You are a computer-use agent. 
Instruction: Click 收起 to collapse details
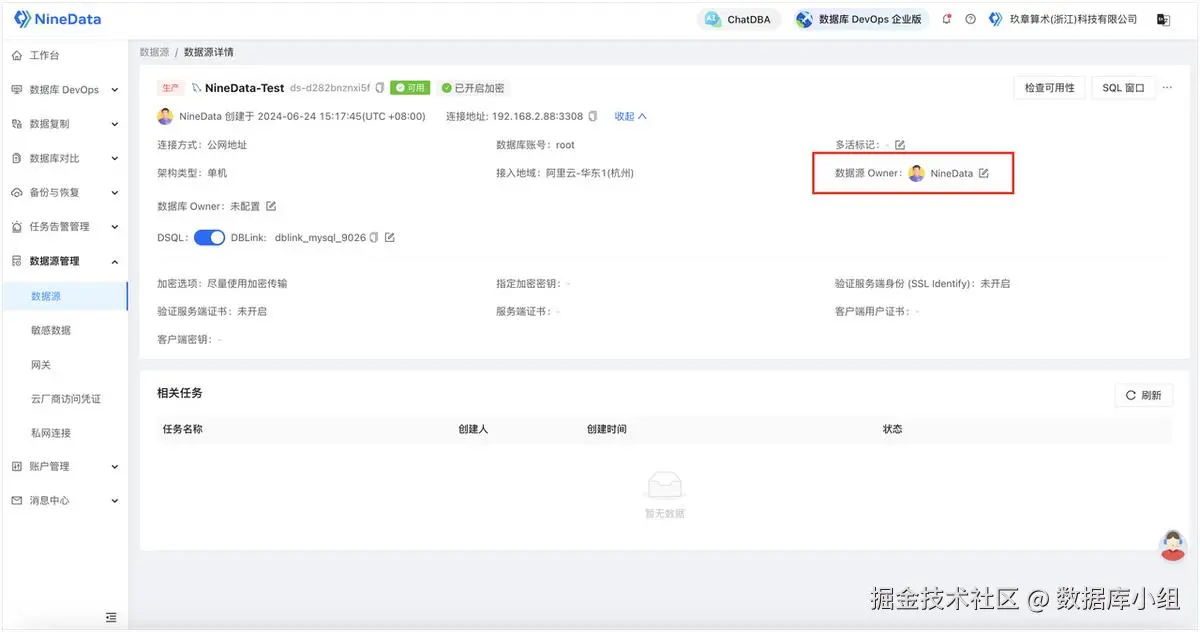(x=630, y=116)
